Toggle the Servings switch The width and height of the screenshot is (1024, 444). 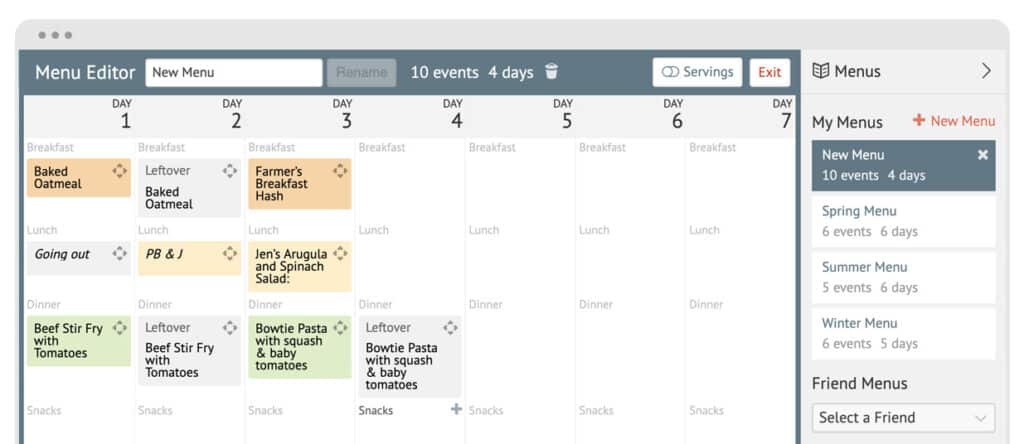point(697,72)
